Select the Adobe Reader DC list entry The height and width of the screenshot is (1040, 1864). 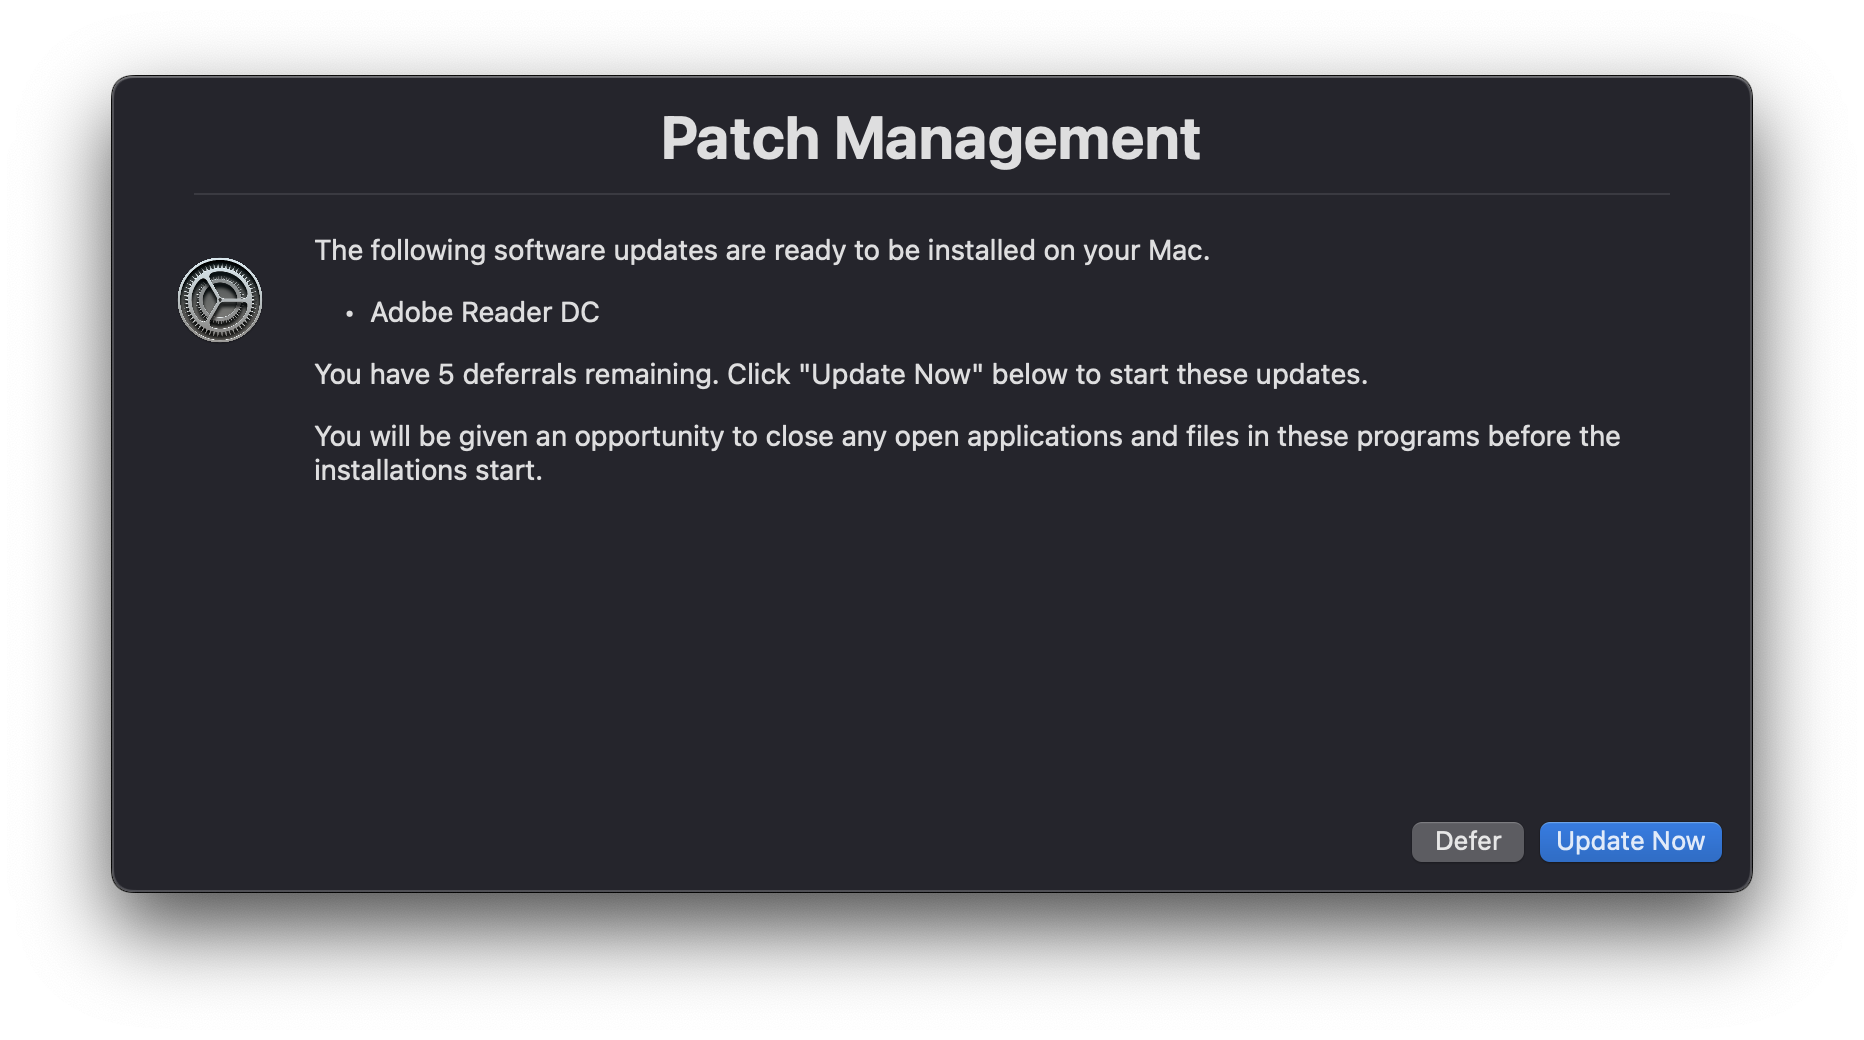coord(485,312)
